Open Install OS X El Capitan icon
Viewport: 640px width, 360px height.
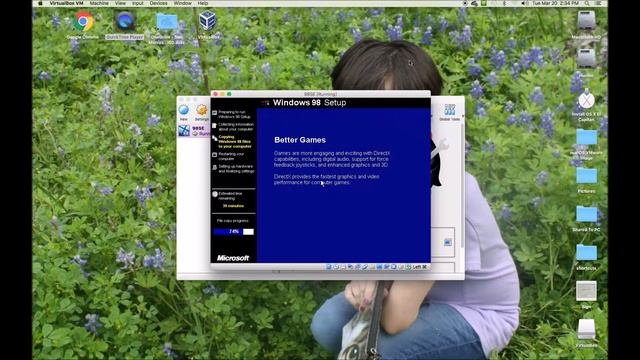pyautogui.click(x=587, y=100)
